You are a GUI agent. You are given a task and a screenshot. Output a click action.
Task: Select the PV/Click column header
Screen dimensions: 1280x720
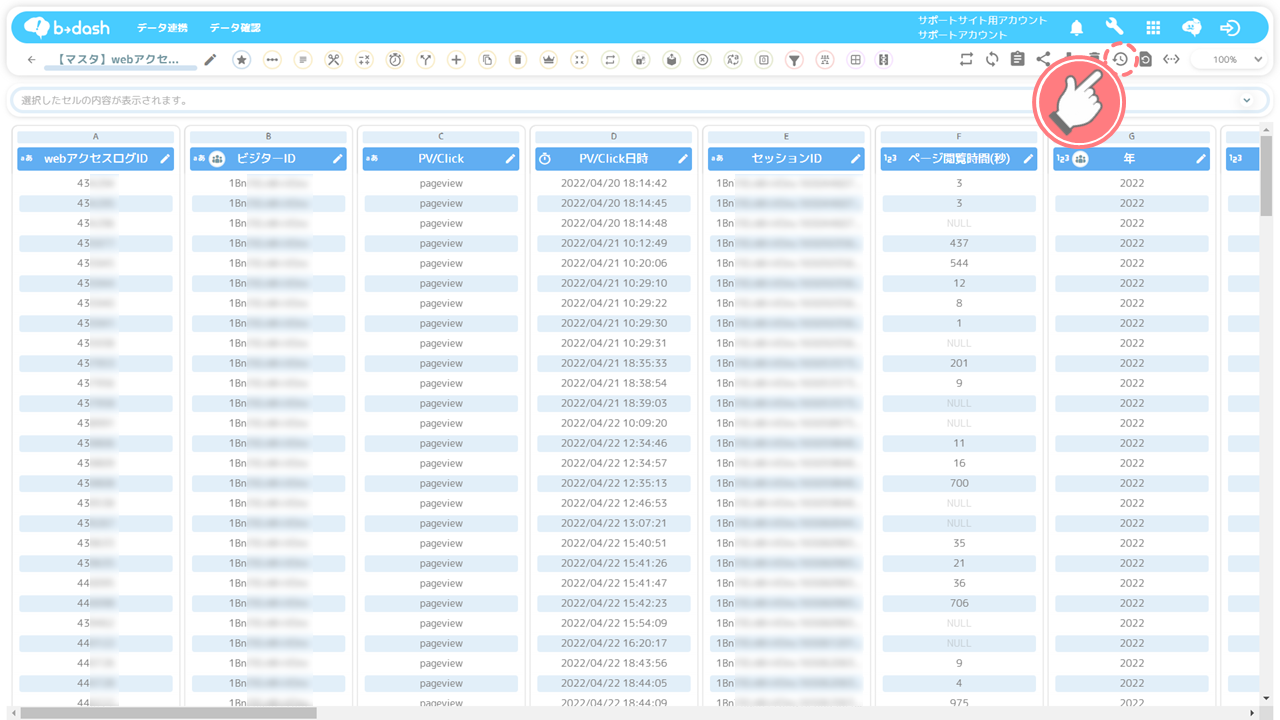(441, 159)
